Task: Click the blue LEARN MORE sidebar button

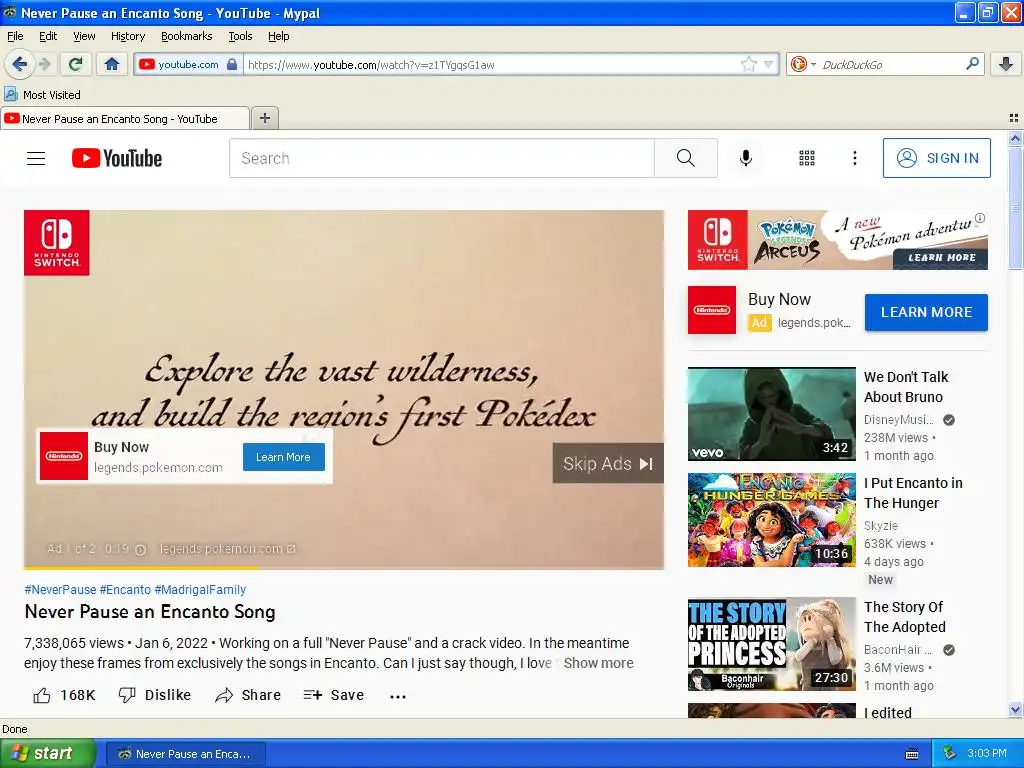Action: (x=926, y=312)
